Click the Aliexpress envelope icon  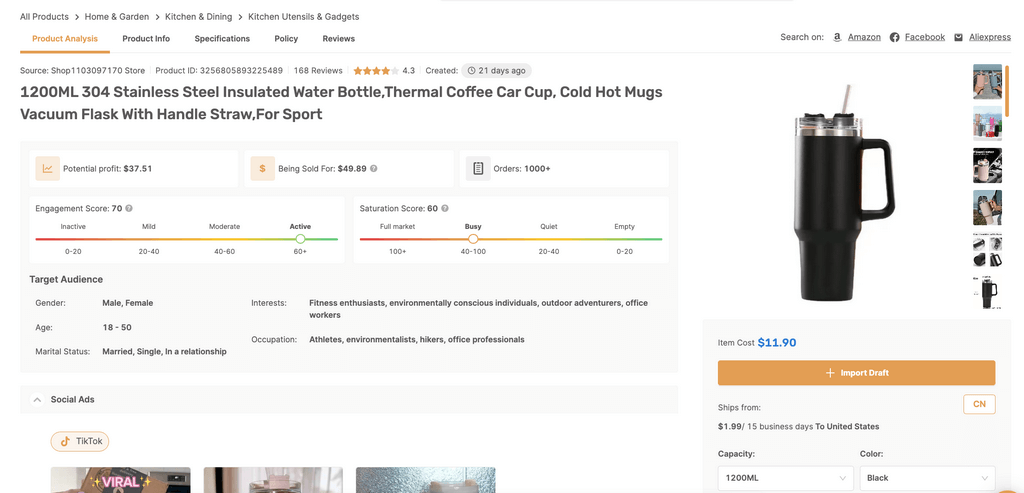[x=958, y=37]
